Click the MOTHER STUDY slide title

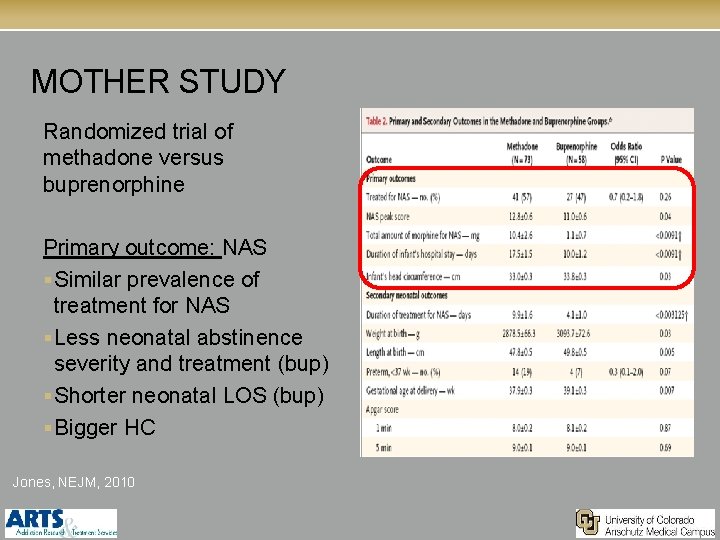click(158, 81)
